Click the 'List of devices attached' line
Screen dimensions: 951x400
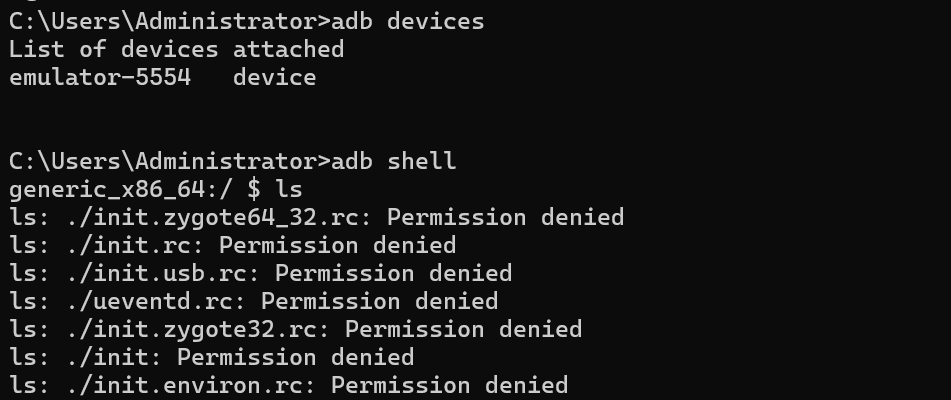pyautogui.click(x=176, y=49)
